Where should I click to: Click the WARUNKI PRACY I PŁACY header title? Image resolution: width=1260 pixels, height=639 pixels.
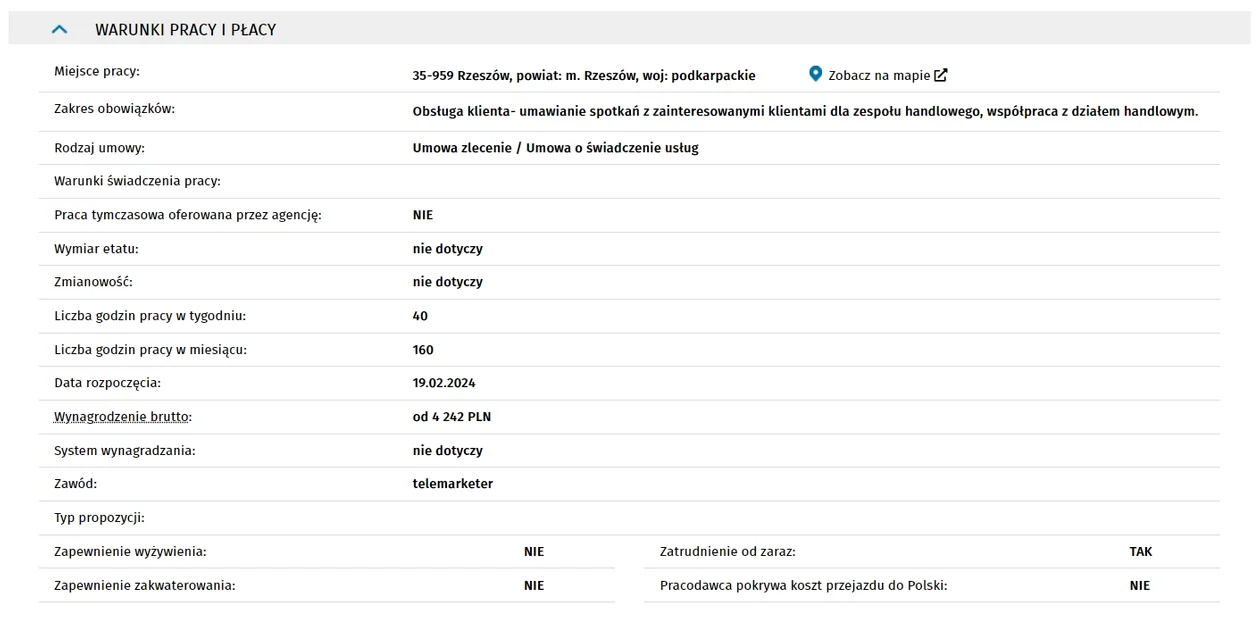click(x=185, y=30)
